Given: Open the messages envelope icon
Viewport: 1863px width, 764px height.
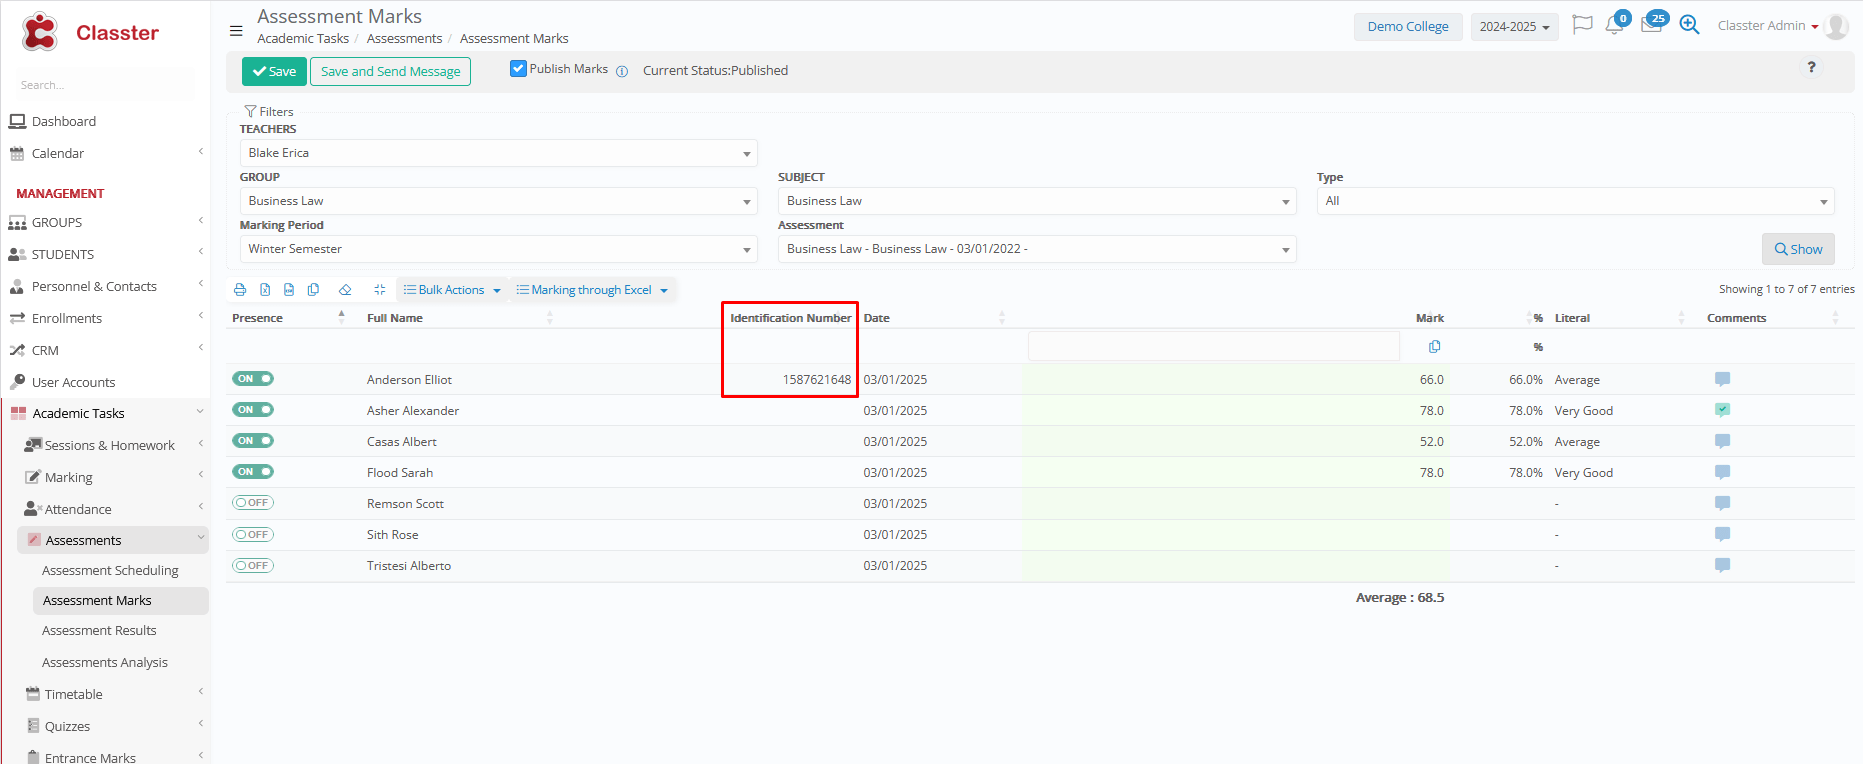Looking at the screenshot, I should [1651, 25].
